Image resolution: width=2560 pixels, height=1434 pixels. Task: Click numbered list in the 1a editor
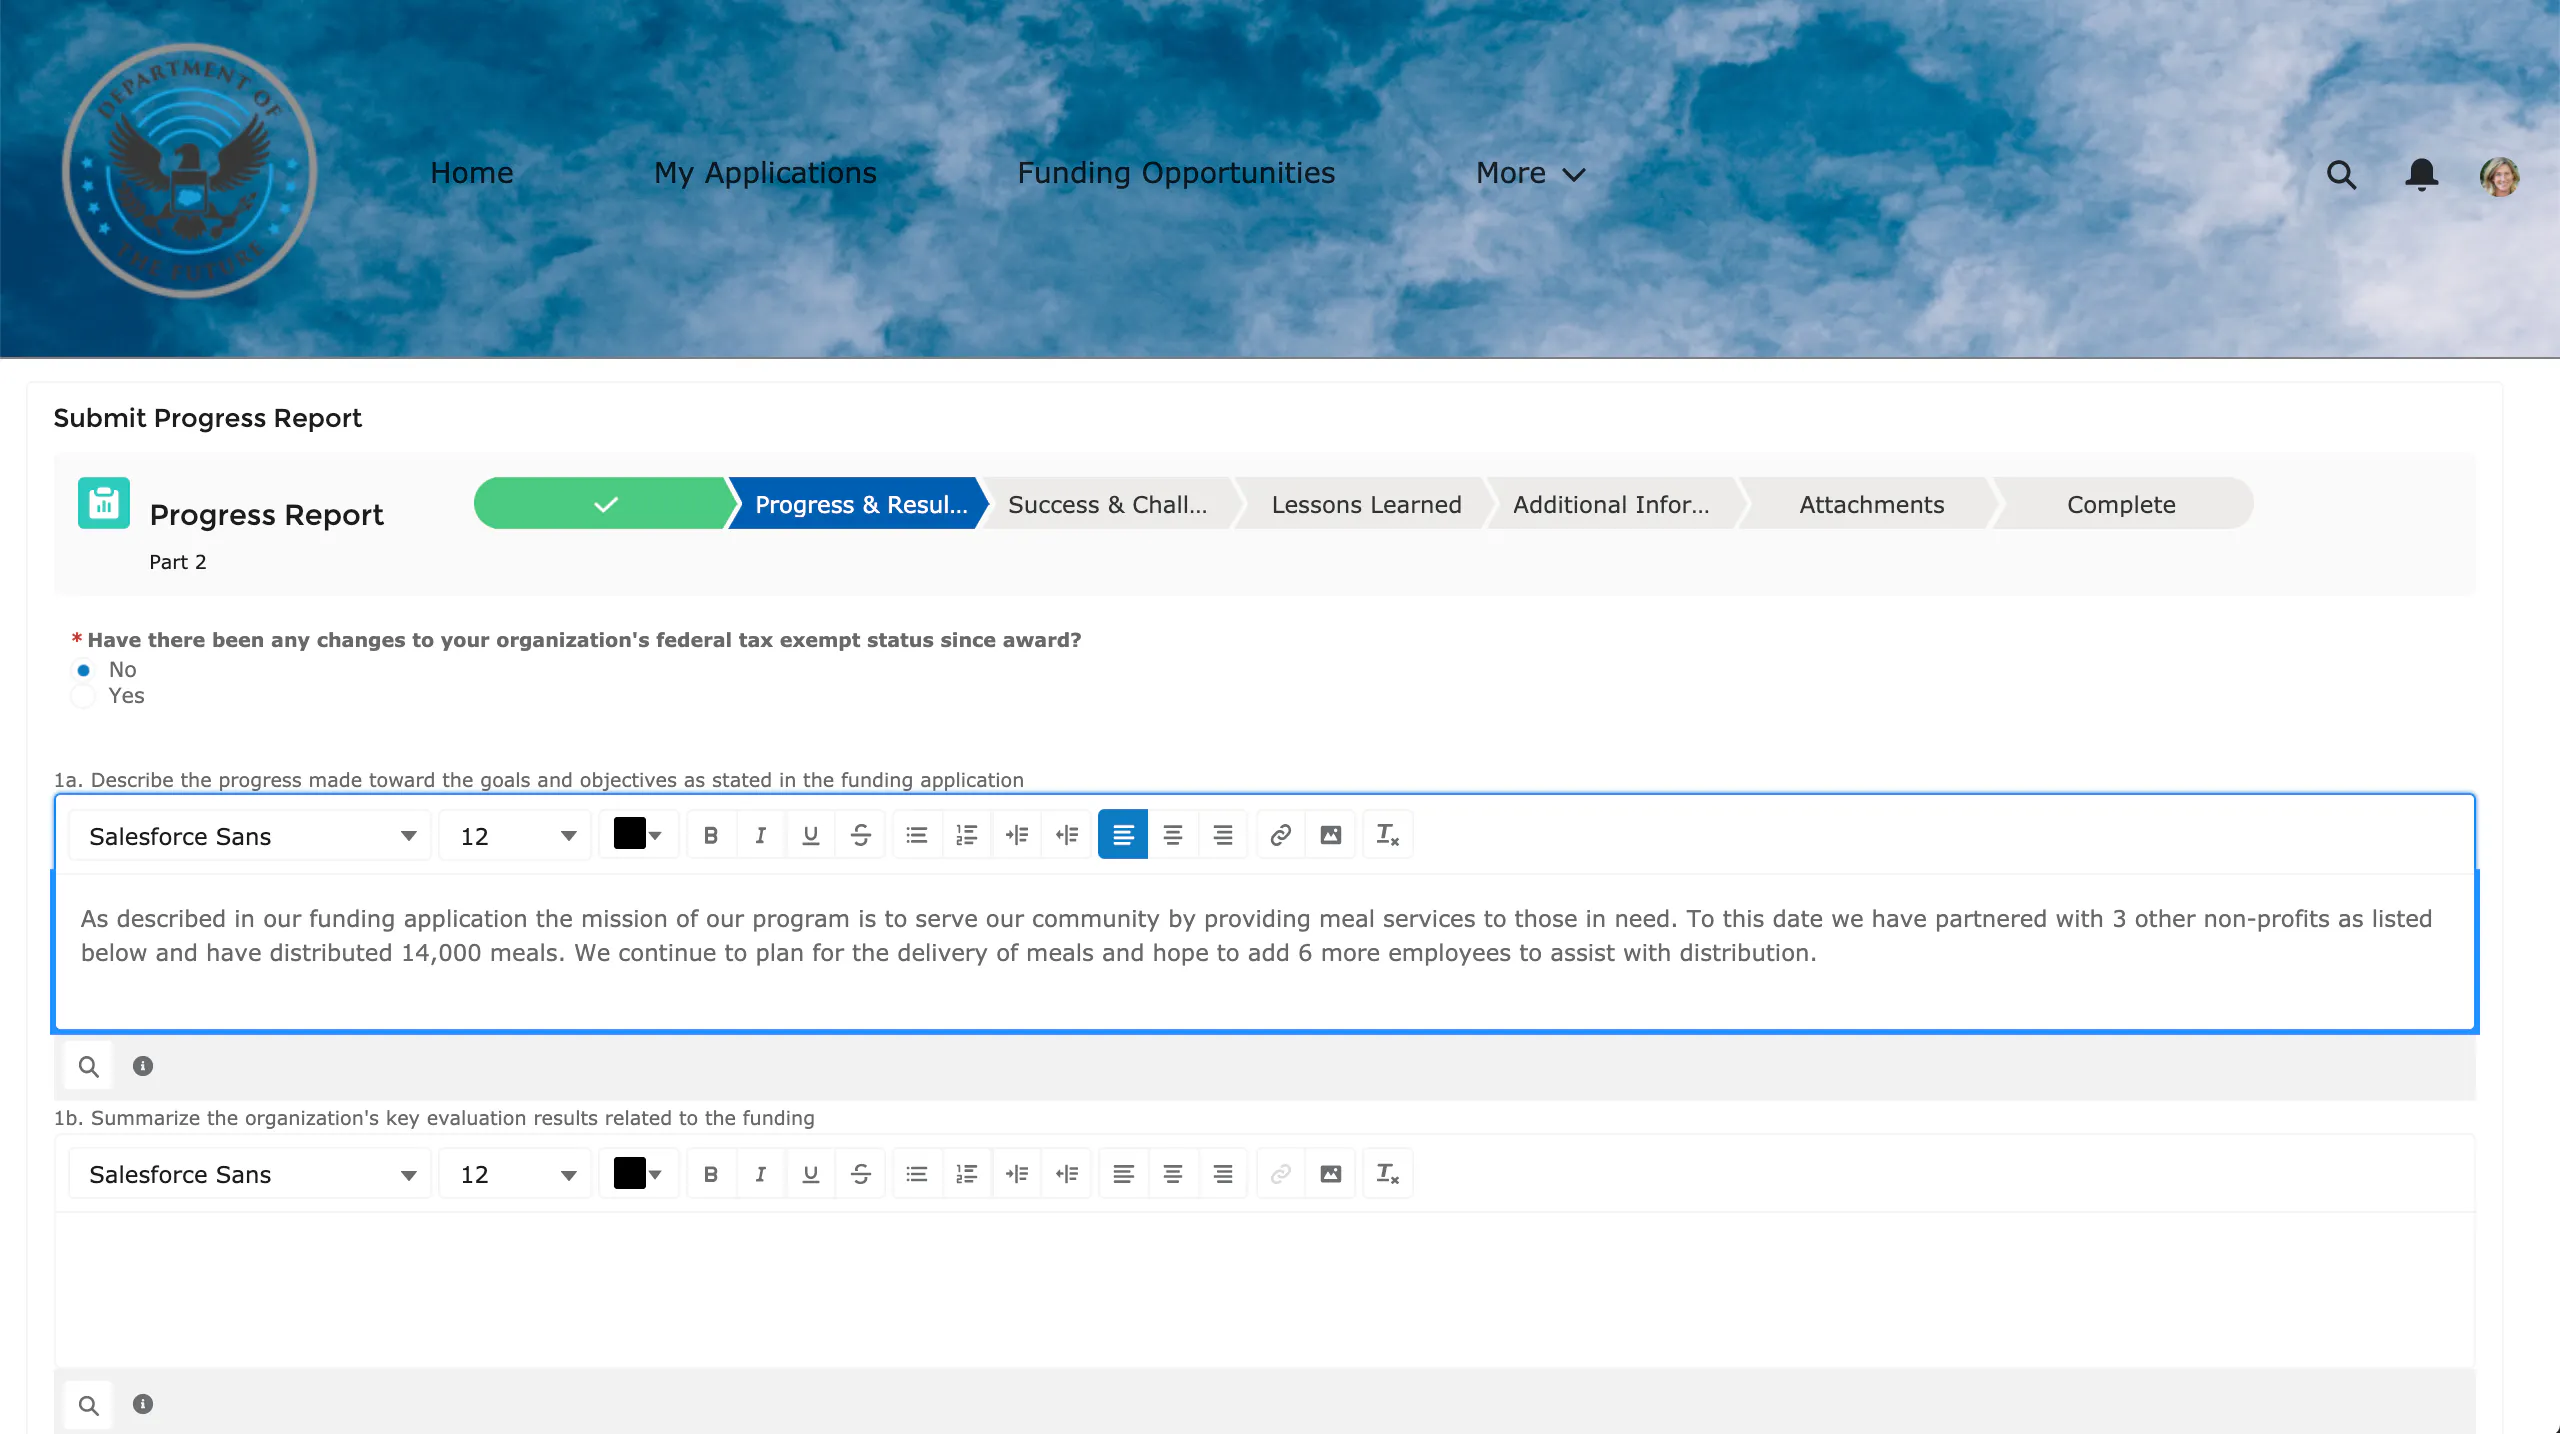pyautogui.click(x=966, y=835)
